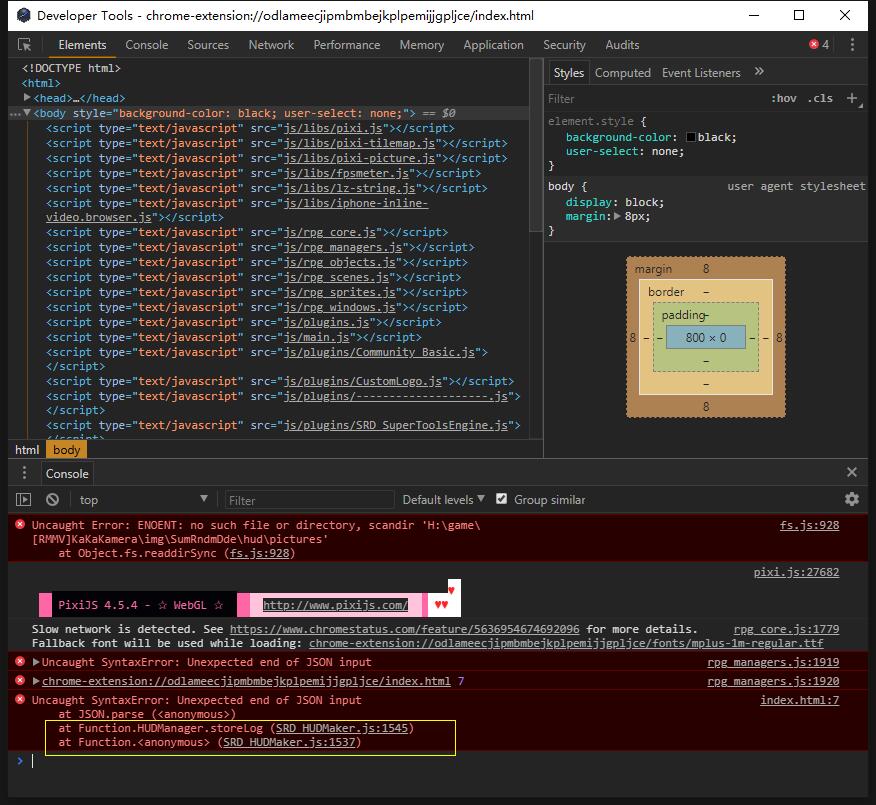The image size is (876, 805).
Task: Open the console drawer three-dot menu
Action: point(24,473)
